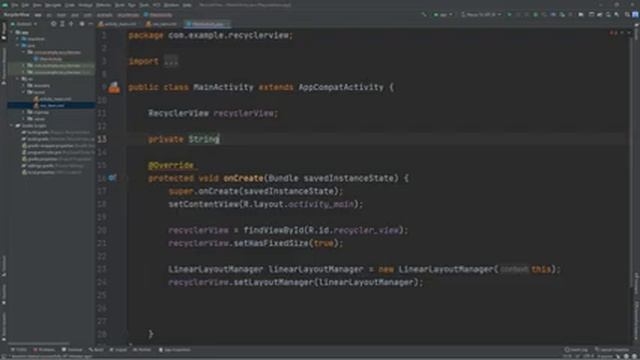Expand the values folder arrow

[x=24, y=119]
